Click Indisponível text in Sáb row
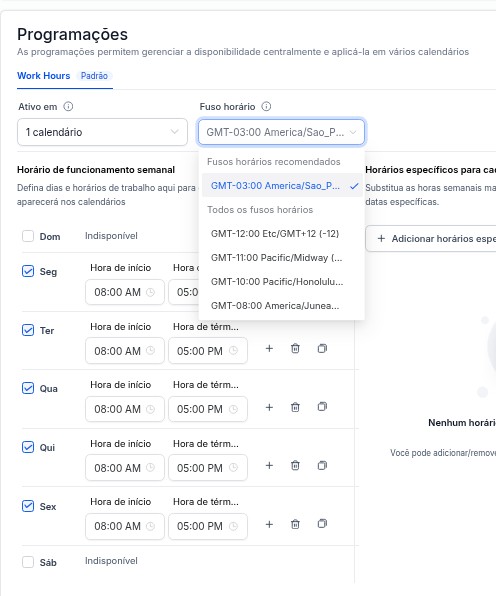The image size is (496, 596). coord(111,561)
